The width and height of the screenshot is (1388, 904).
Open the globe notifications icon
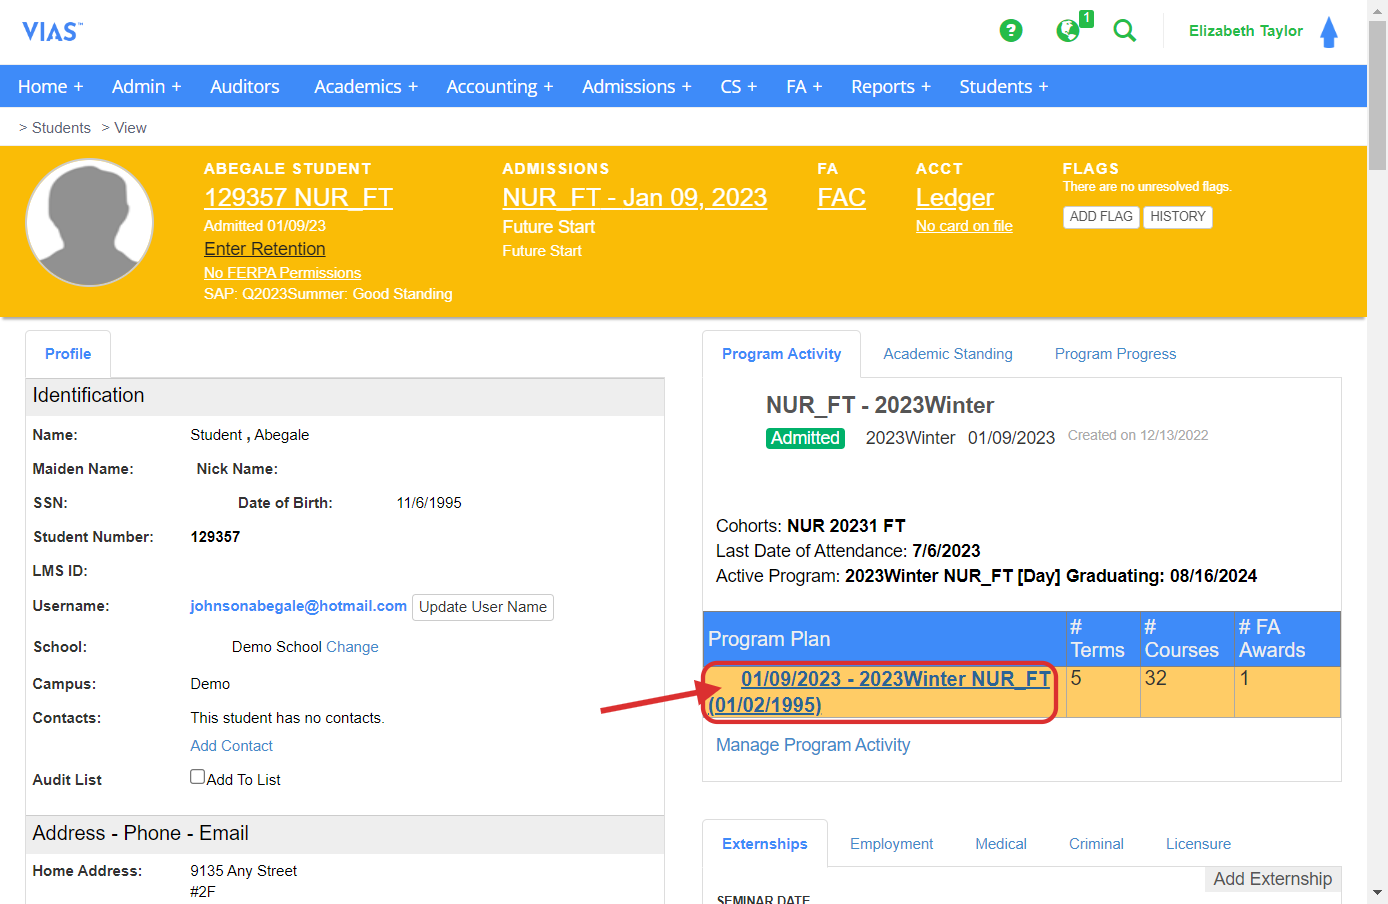tap(1068, 31)
